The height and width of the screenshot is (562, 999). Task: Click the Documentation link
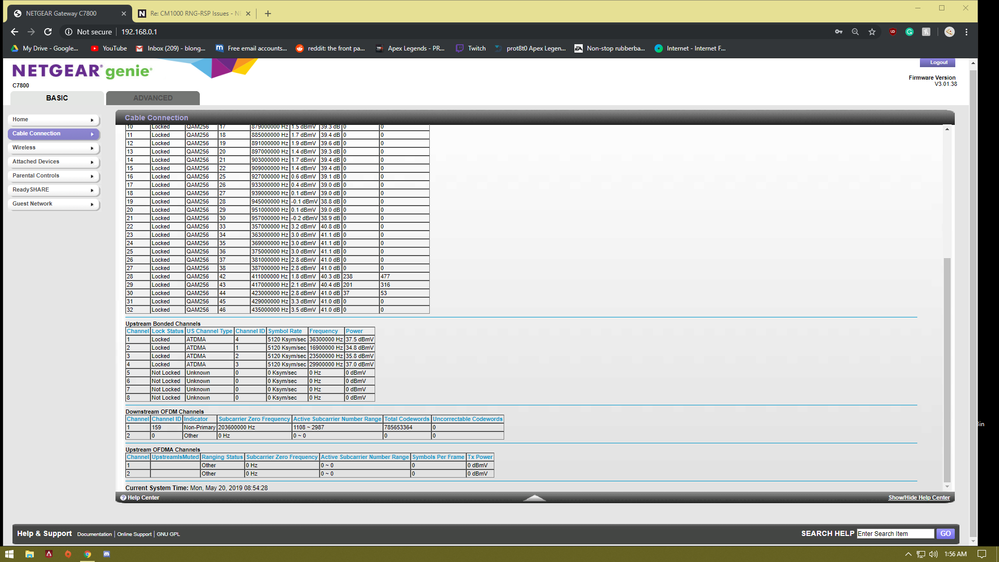94,534
